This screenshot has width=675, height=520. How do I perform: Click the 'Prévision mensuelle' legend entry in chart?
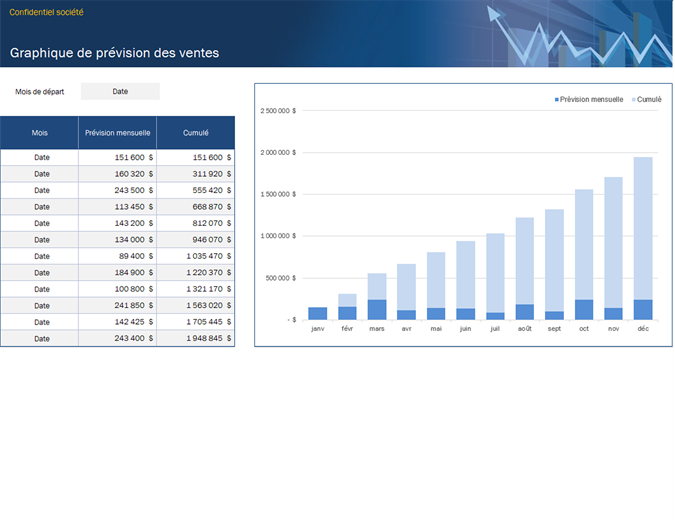(x=589, y=99)
